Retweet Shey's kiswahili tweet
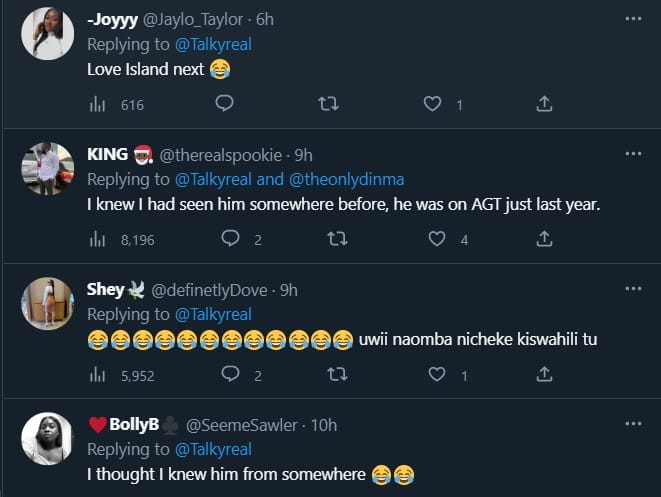Viewport: 661px width, 497px height. (339, 374)
